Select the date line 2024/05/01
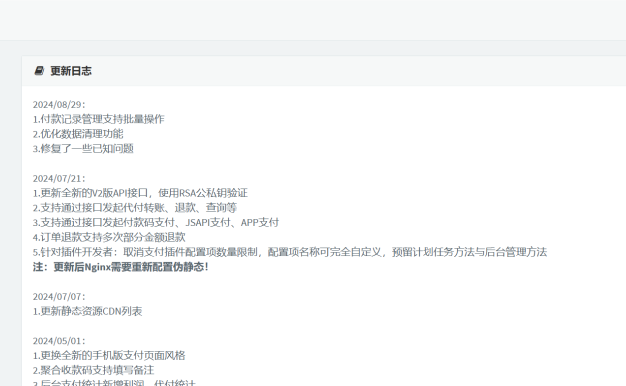 point(59,341)
